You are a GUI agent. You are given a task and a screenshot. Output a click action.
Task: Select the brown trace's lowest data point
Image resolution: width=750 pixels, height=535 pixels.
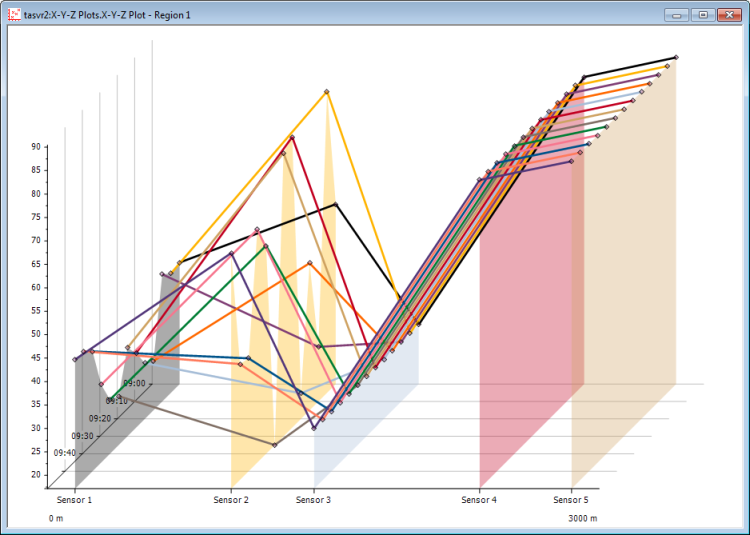275,445
